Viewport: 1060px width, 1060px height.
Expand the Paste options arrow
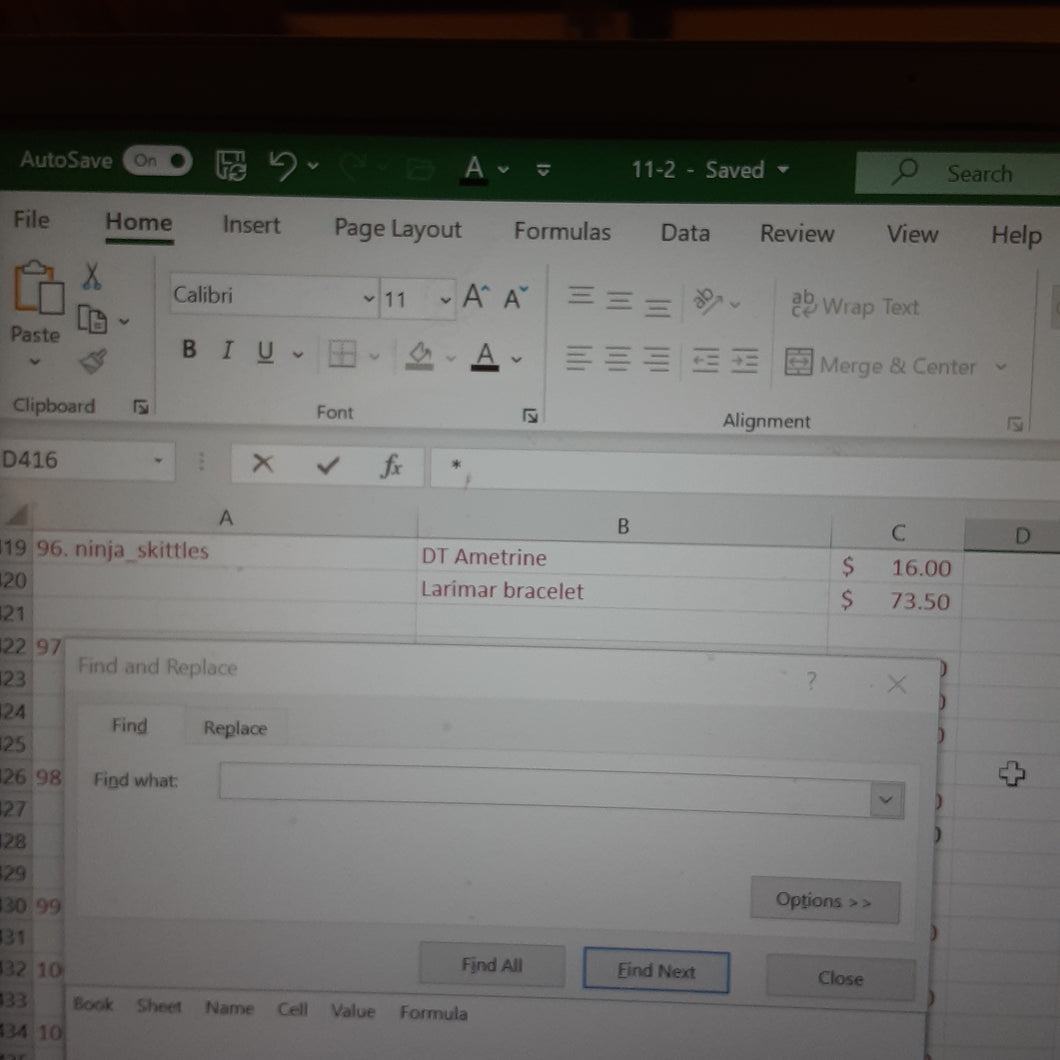pos(34,362)
